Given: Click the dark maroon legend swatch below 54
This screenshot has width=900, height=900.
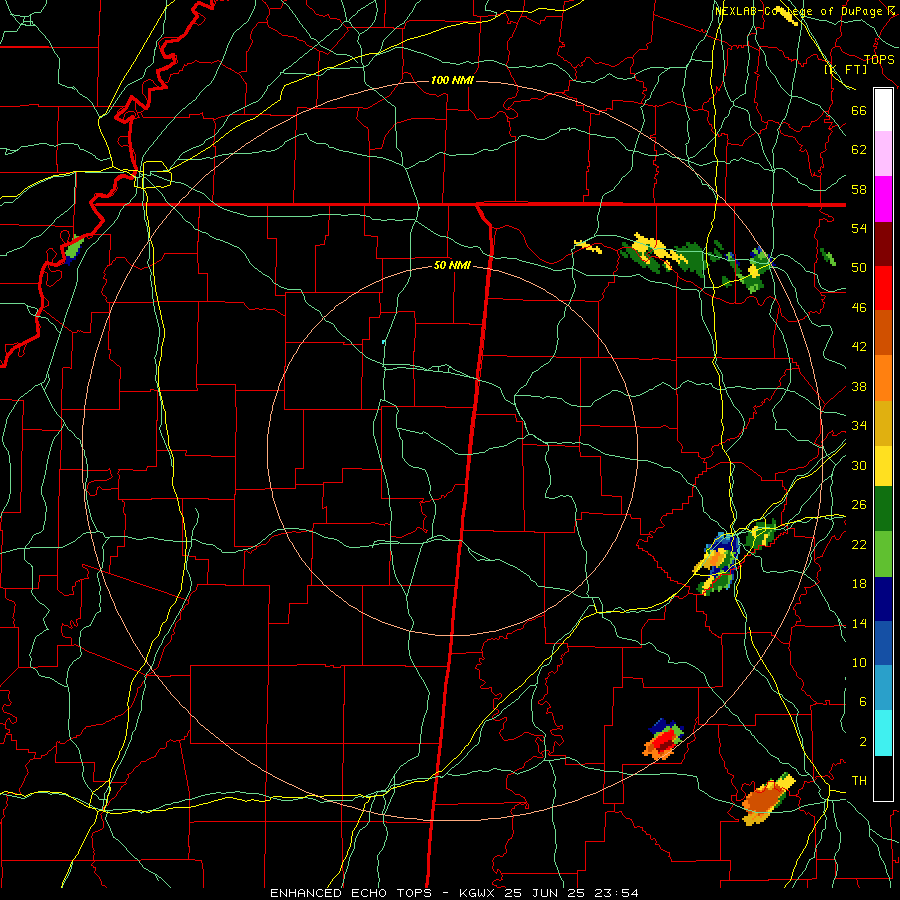Looking at the screenshot, I should (x=883, y=244).
